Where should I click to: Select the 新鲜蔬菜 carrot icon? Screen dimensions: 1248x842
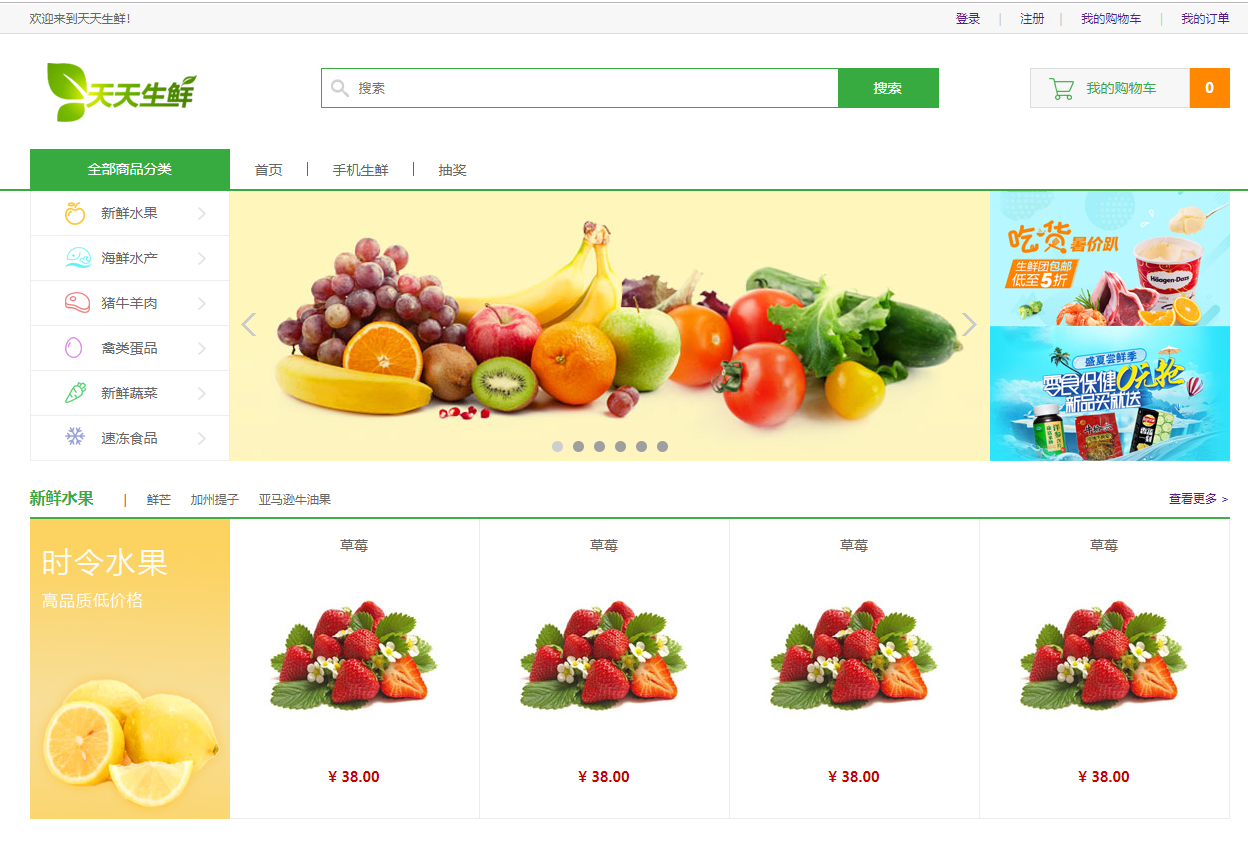pyautogui.click(x=75, y=393)
